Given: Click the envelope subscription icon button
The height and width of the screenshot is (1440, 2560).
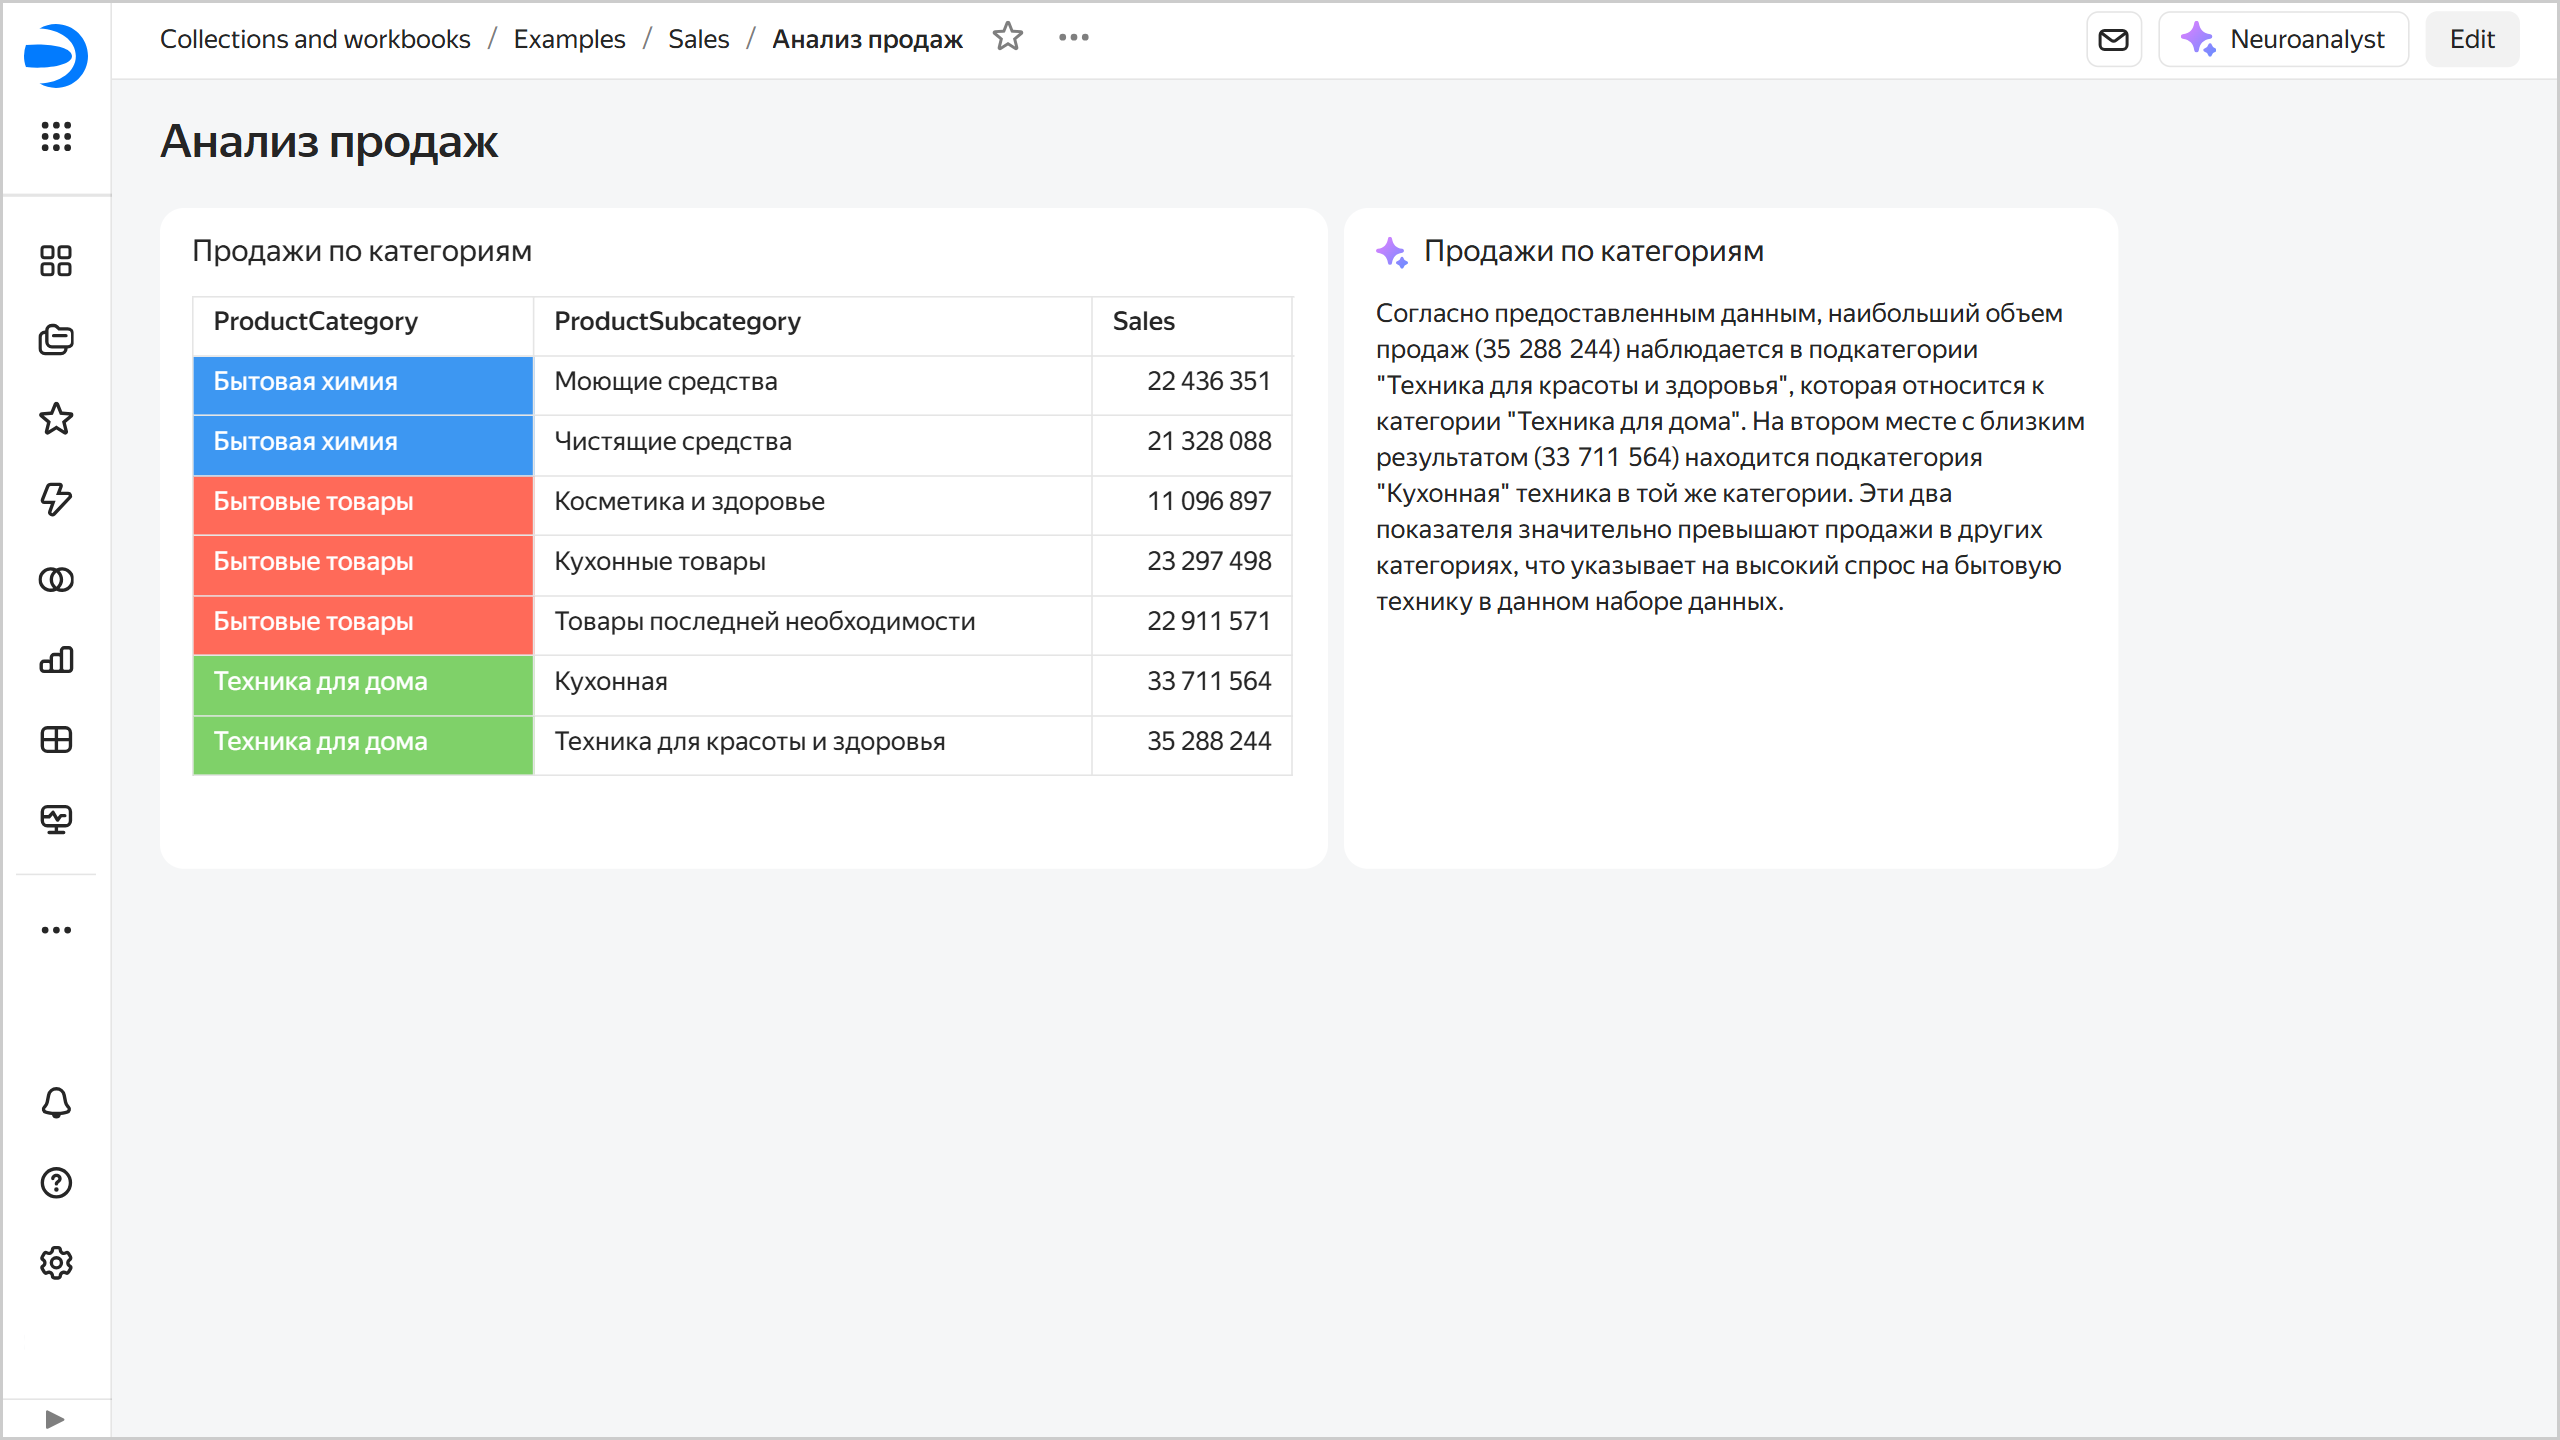Looking at the screenshot, I should coord(2114,39).
